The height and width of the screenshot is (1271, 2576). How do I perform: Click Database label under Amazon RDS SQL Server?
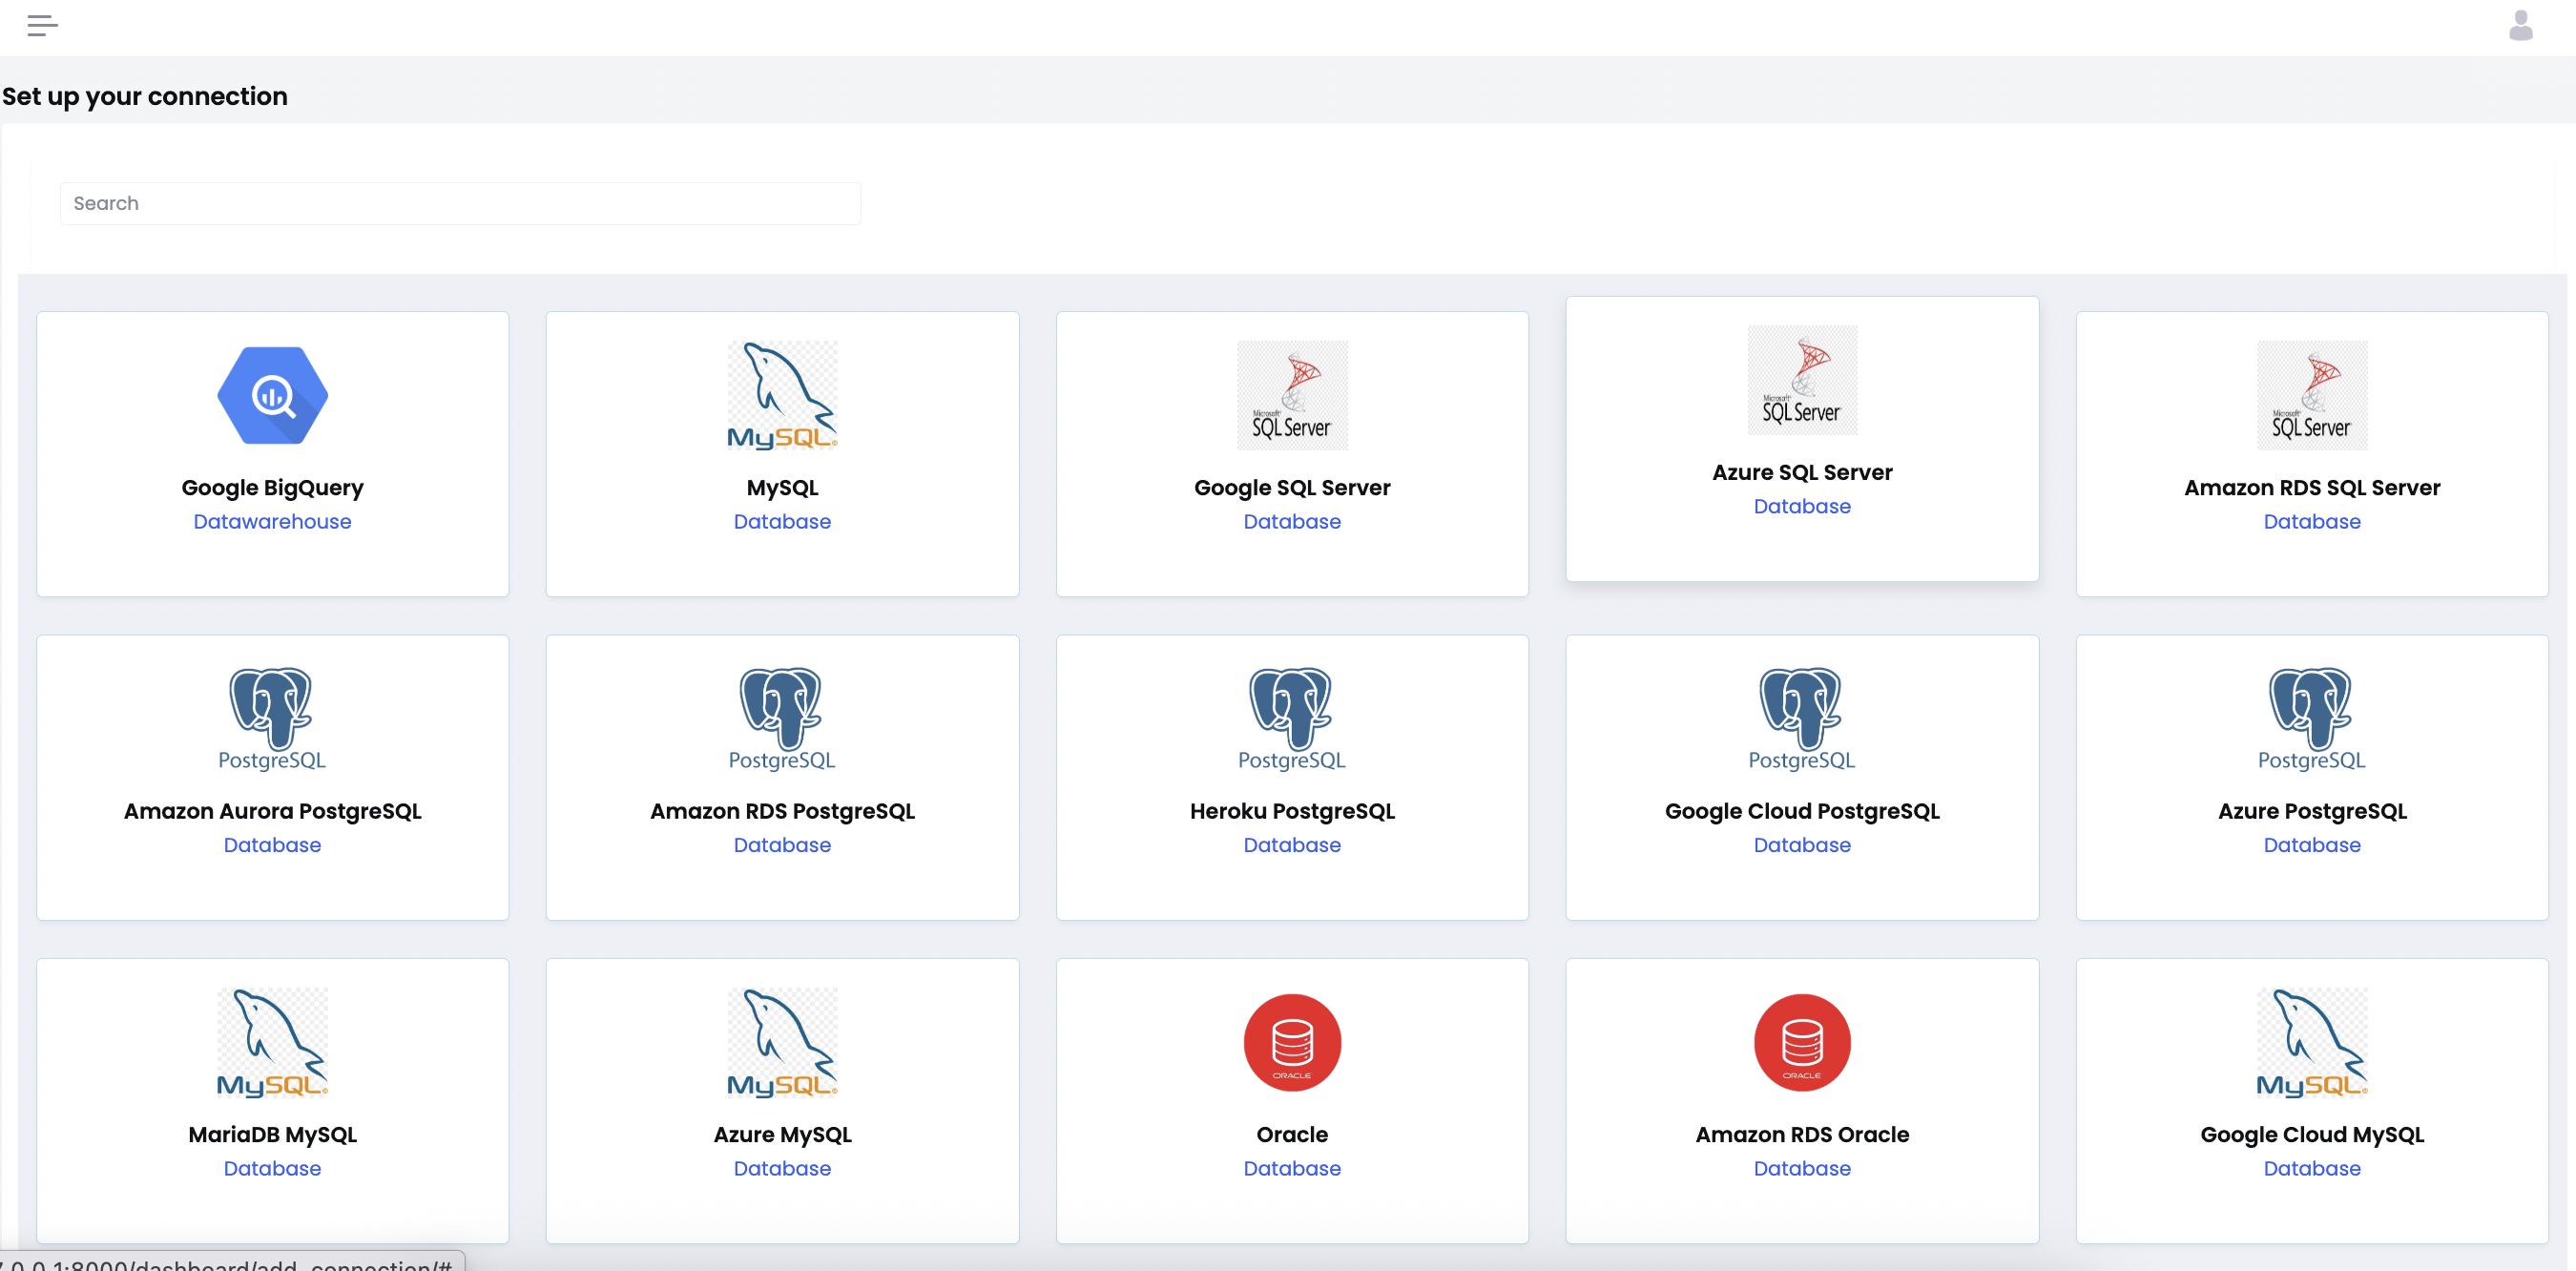coord(2312,522)
